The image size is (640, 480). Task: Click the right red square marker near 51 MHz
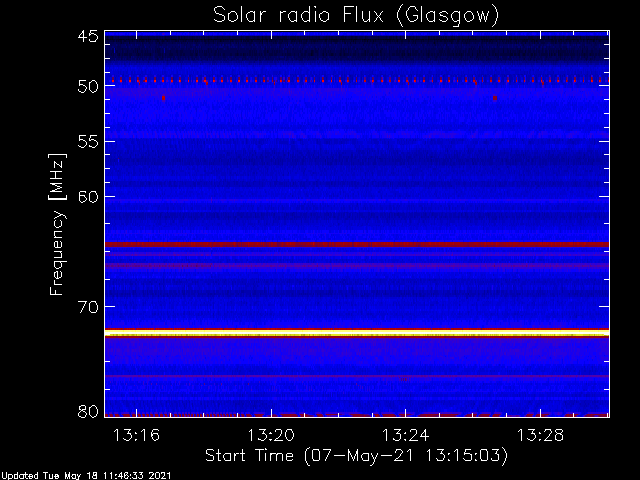point(495,98)
